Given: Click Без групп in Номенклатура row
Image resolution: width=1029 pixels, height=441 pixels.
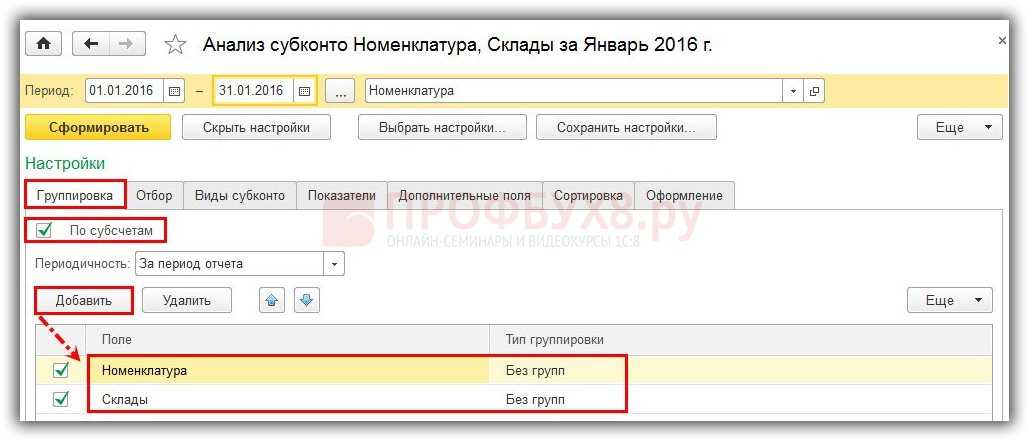Looking at the screenshot, I should click(536, 371).
